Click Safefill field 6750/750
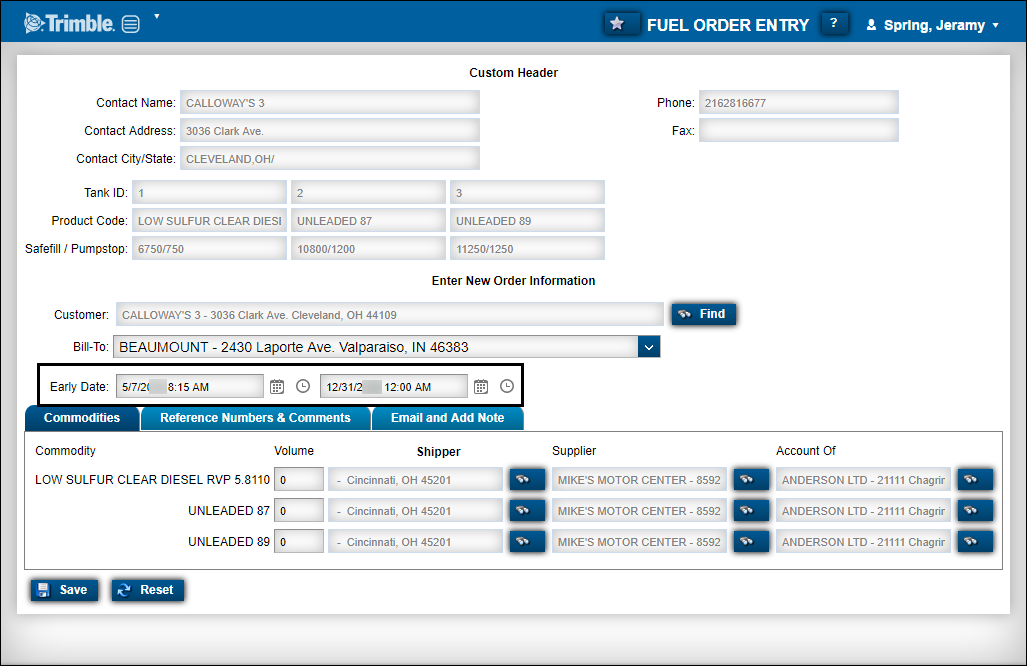Image resolution: width=1027 pixels, height=666 pixels. point(210,248)
